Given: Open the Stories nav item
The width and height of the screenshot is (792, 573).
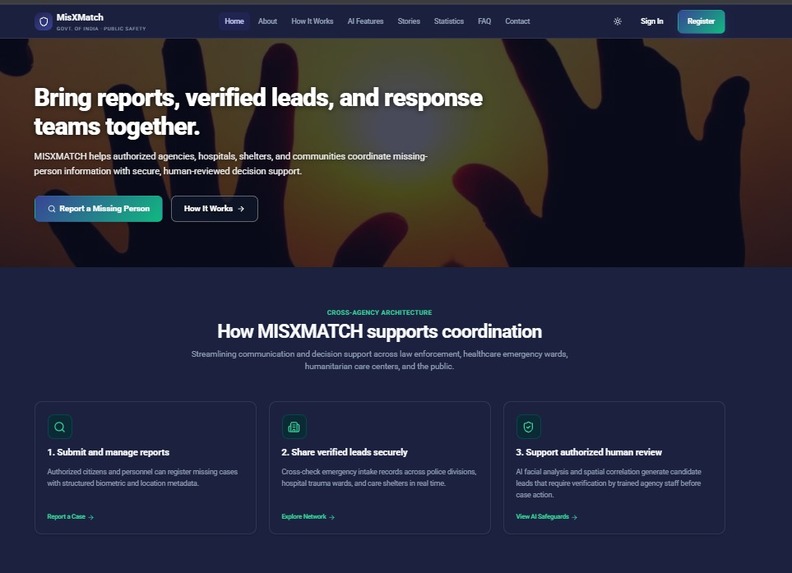Looking at the screenshot, I should [x=409, y=21].
